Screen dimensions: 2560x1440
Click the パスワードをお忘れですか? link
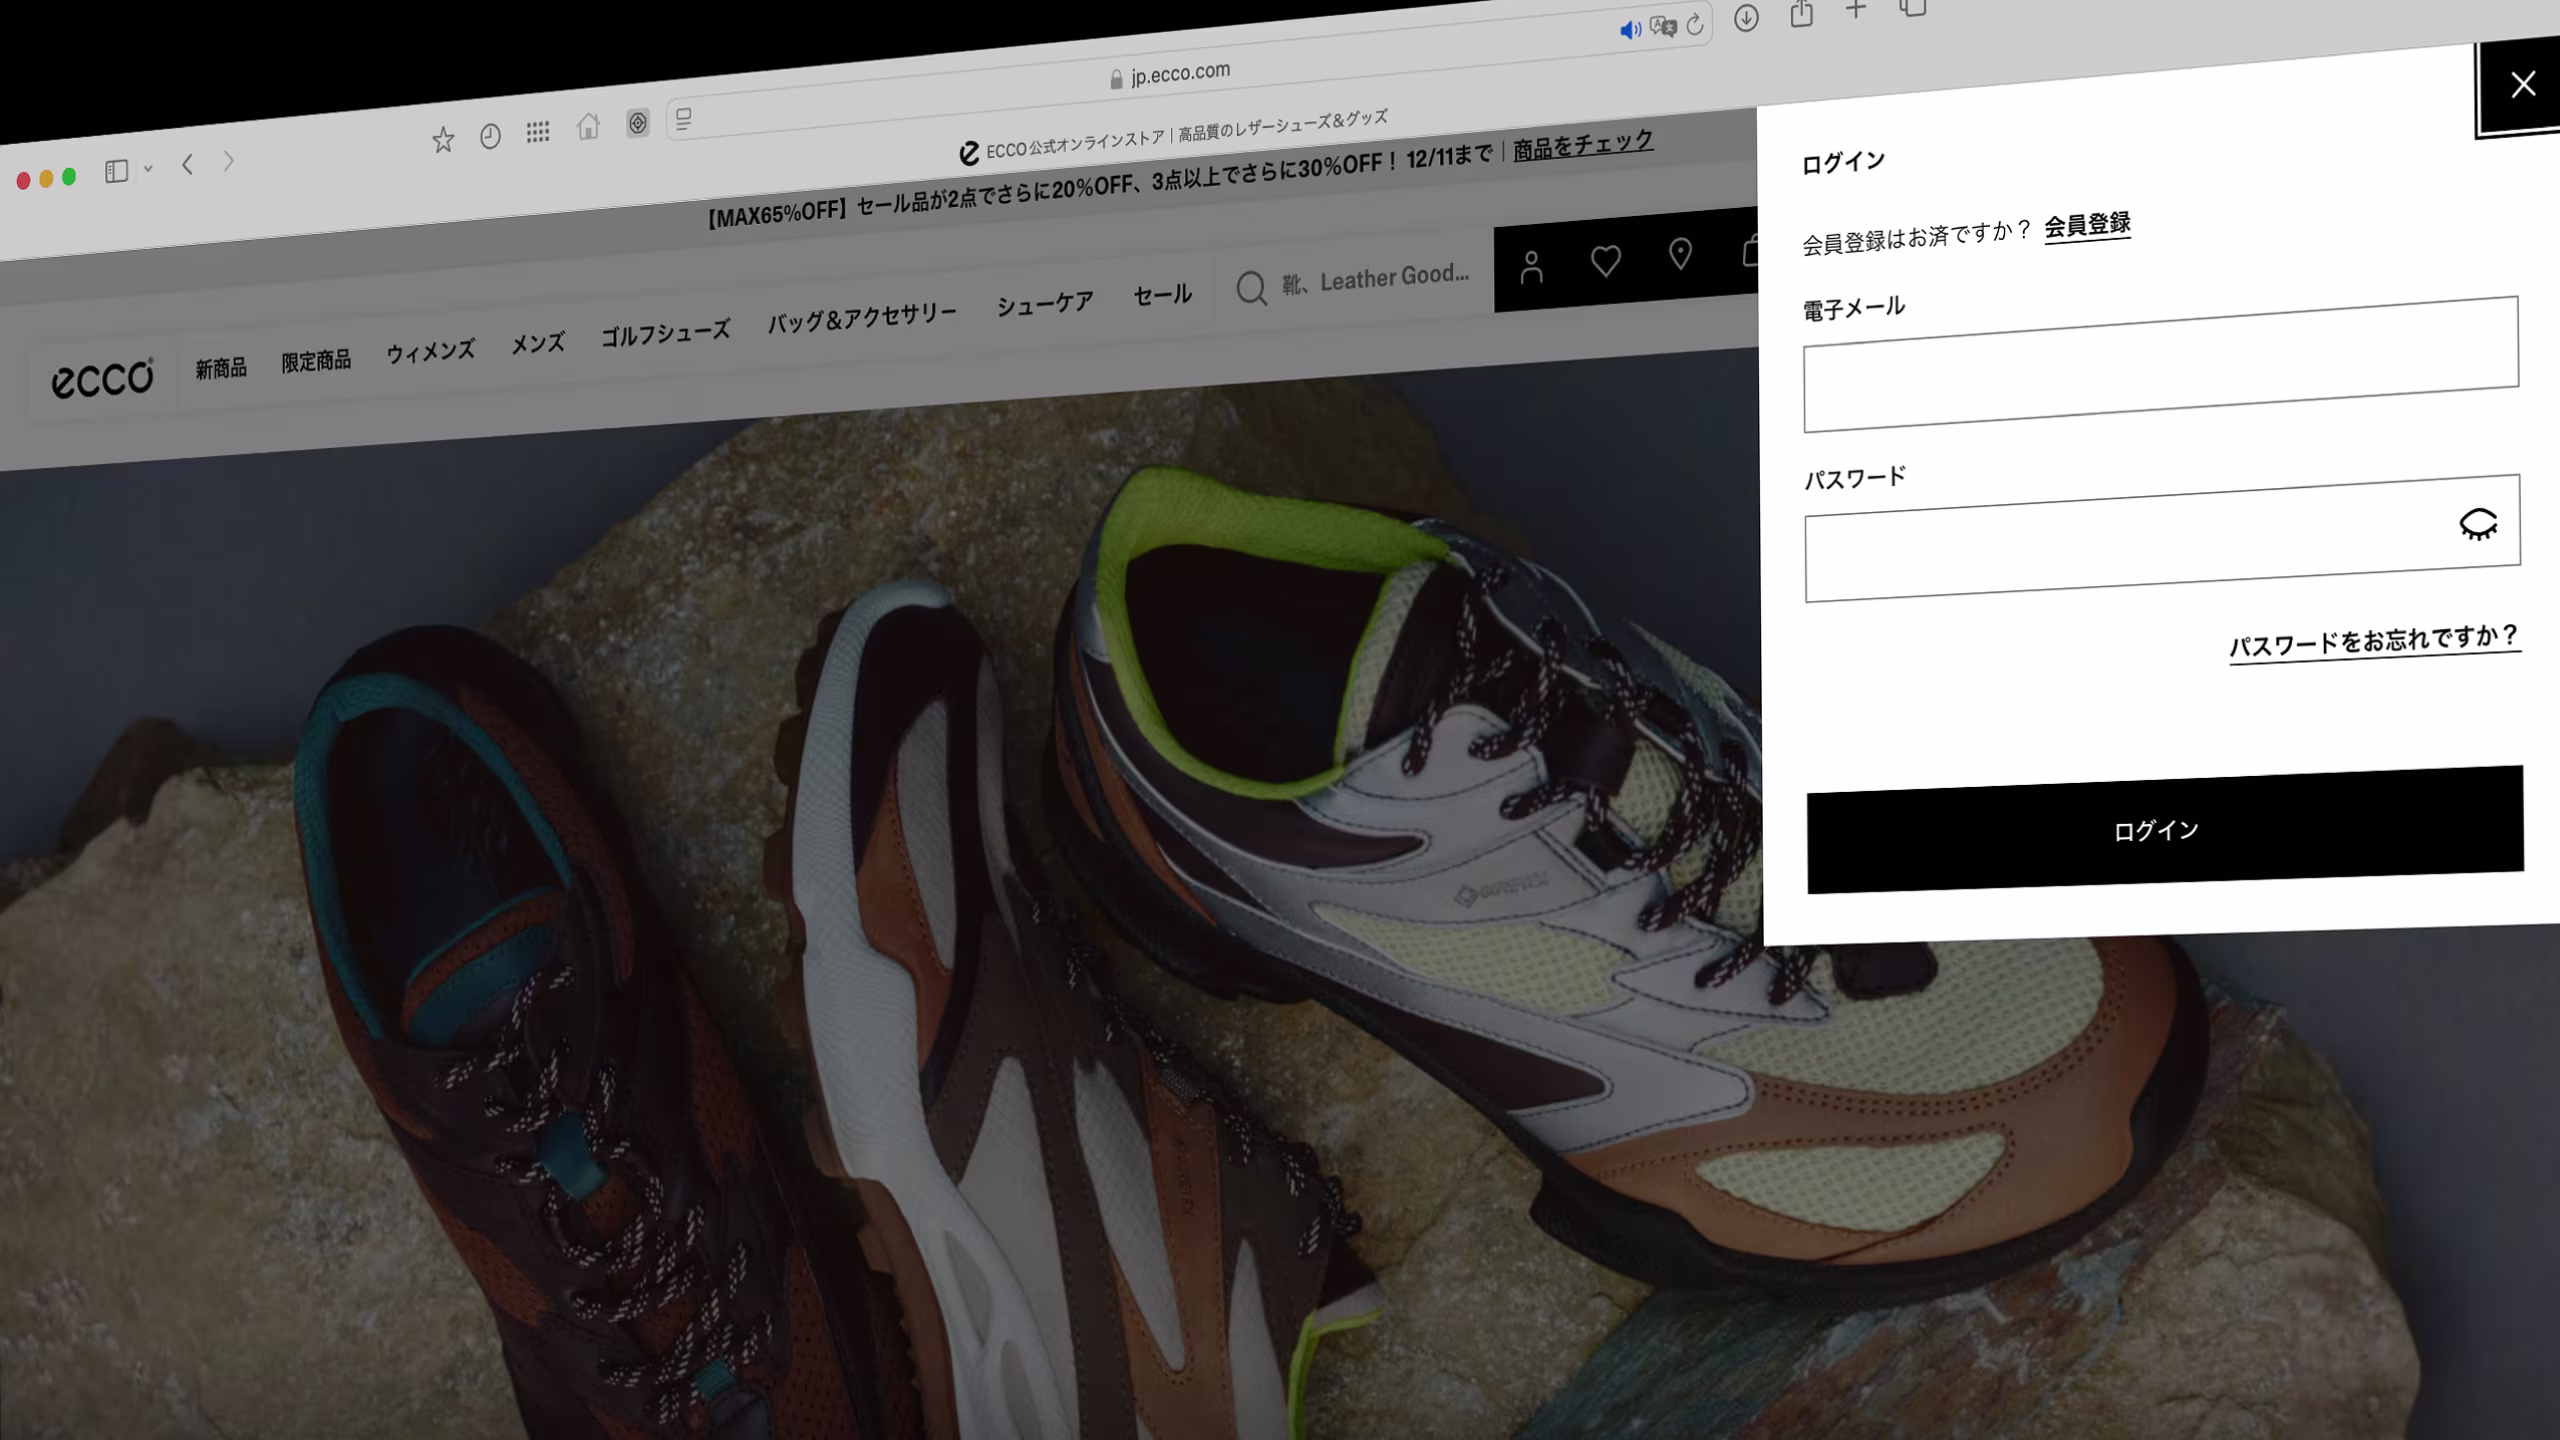click(x=2373, y=642)
